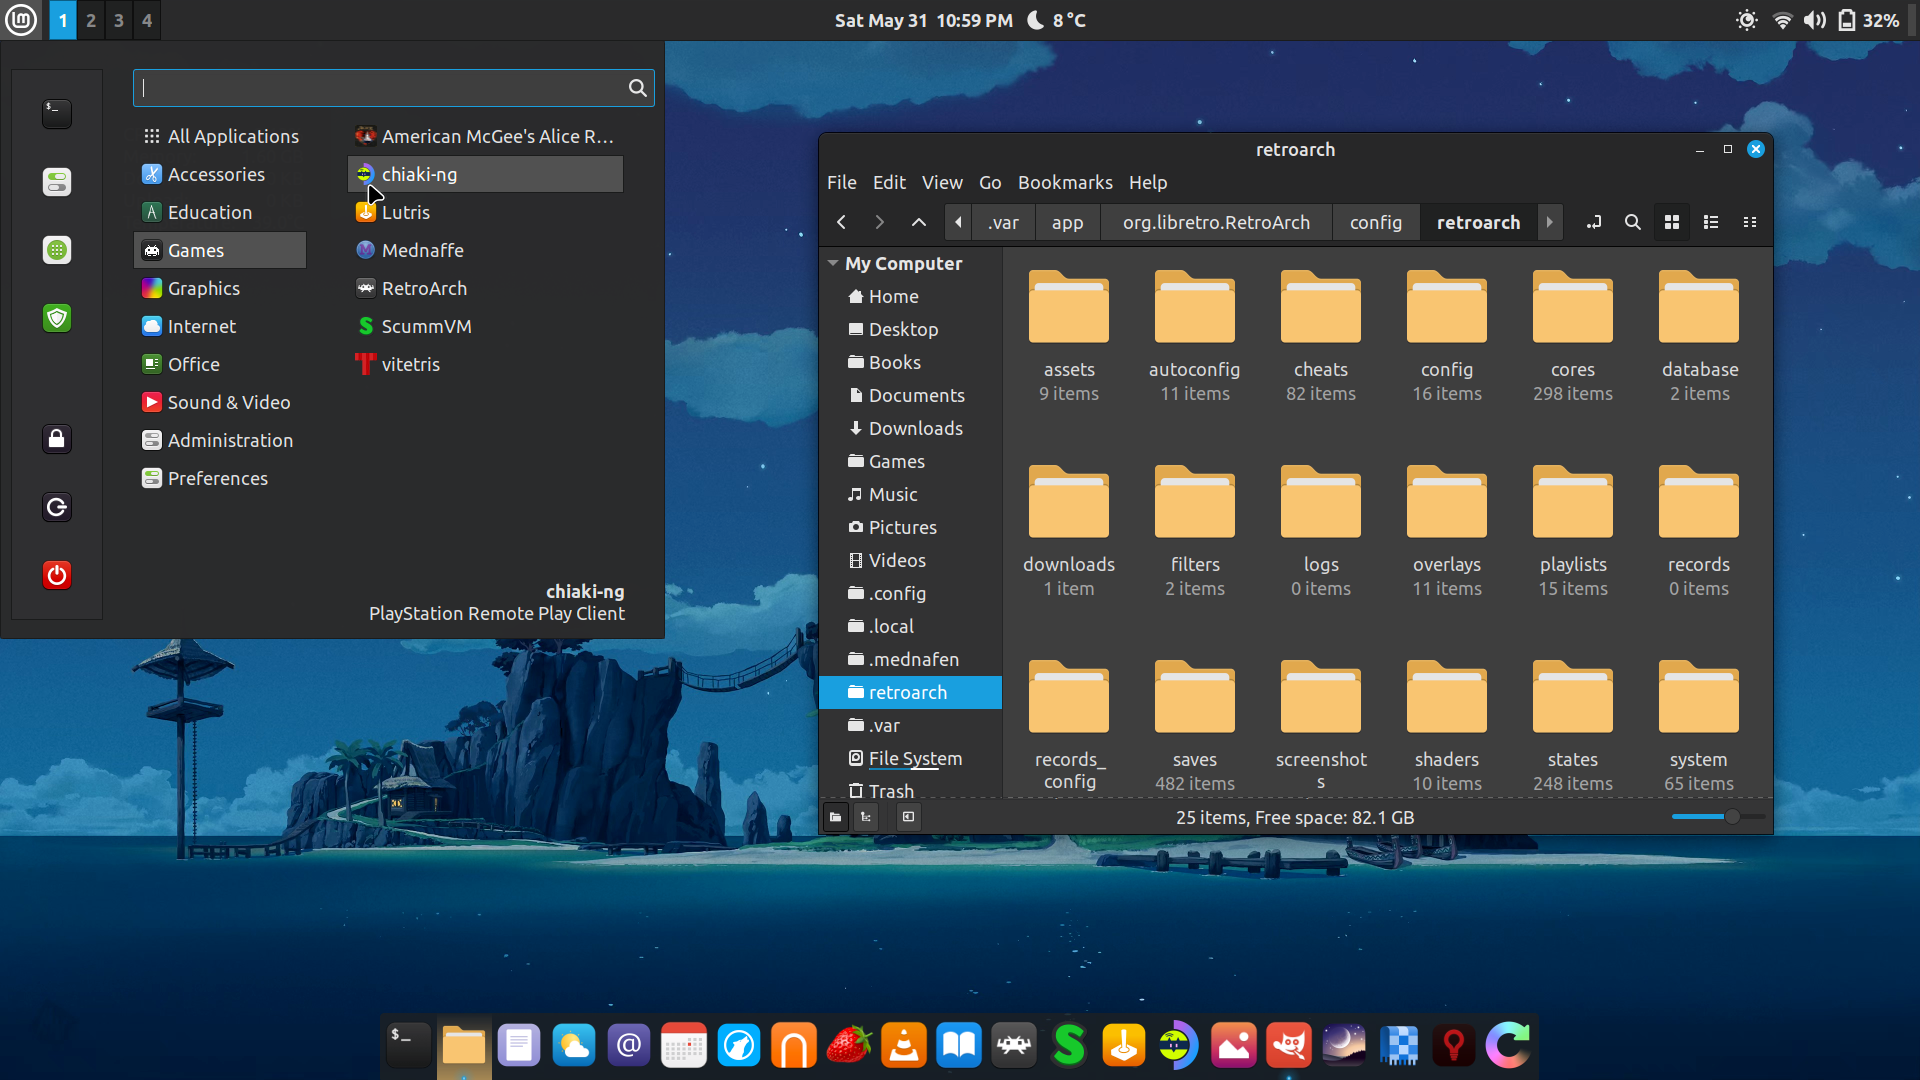Launch Mednaffe from the Games list
This screenshot has width=1920, height=1080.
pyautogui.click(x=485, y=250)
